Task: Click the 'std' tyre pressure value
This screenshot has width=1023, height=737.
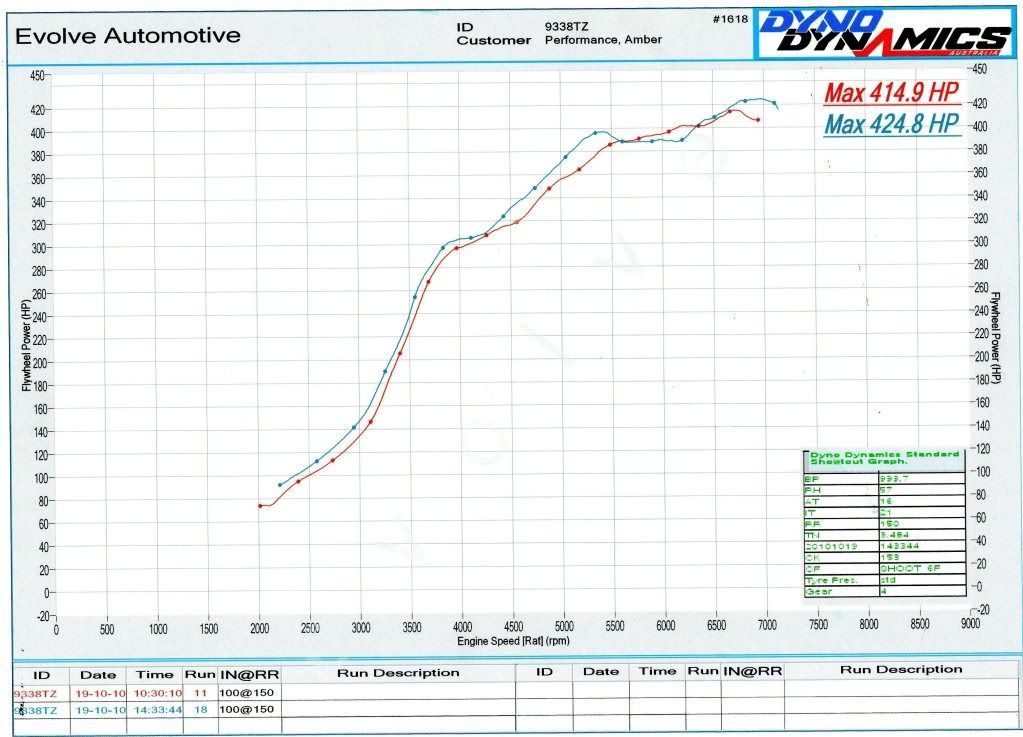Action: coord(888,580)
